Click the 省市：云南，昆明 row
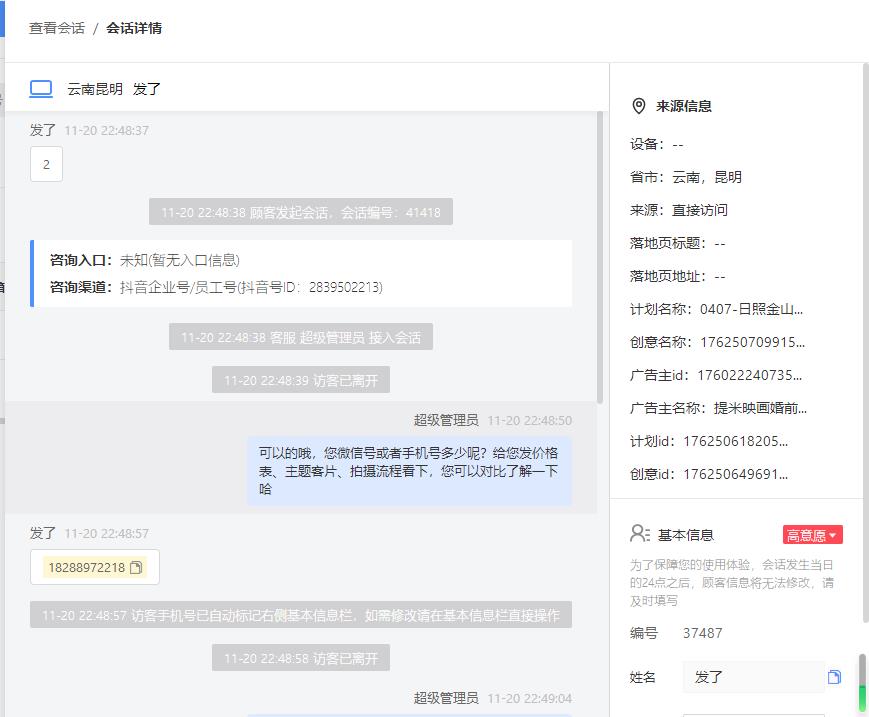The height and width of the screenshot is (717, 869). (686, 177)
